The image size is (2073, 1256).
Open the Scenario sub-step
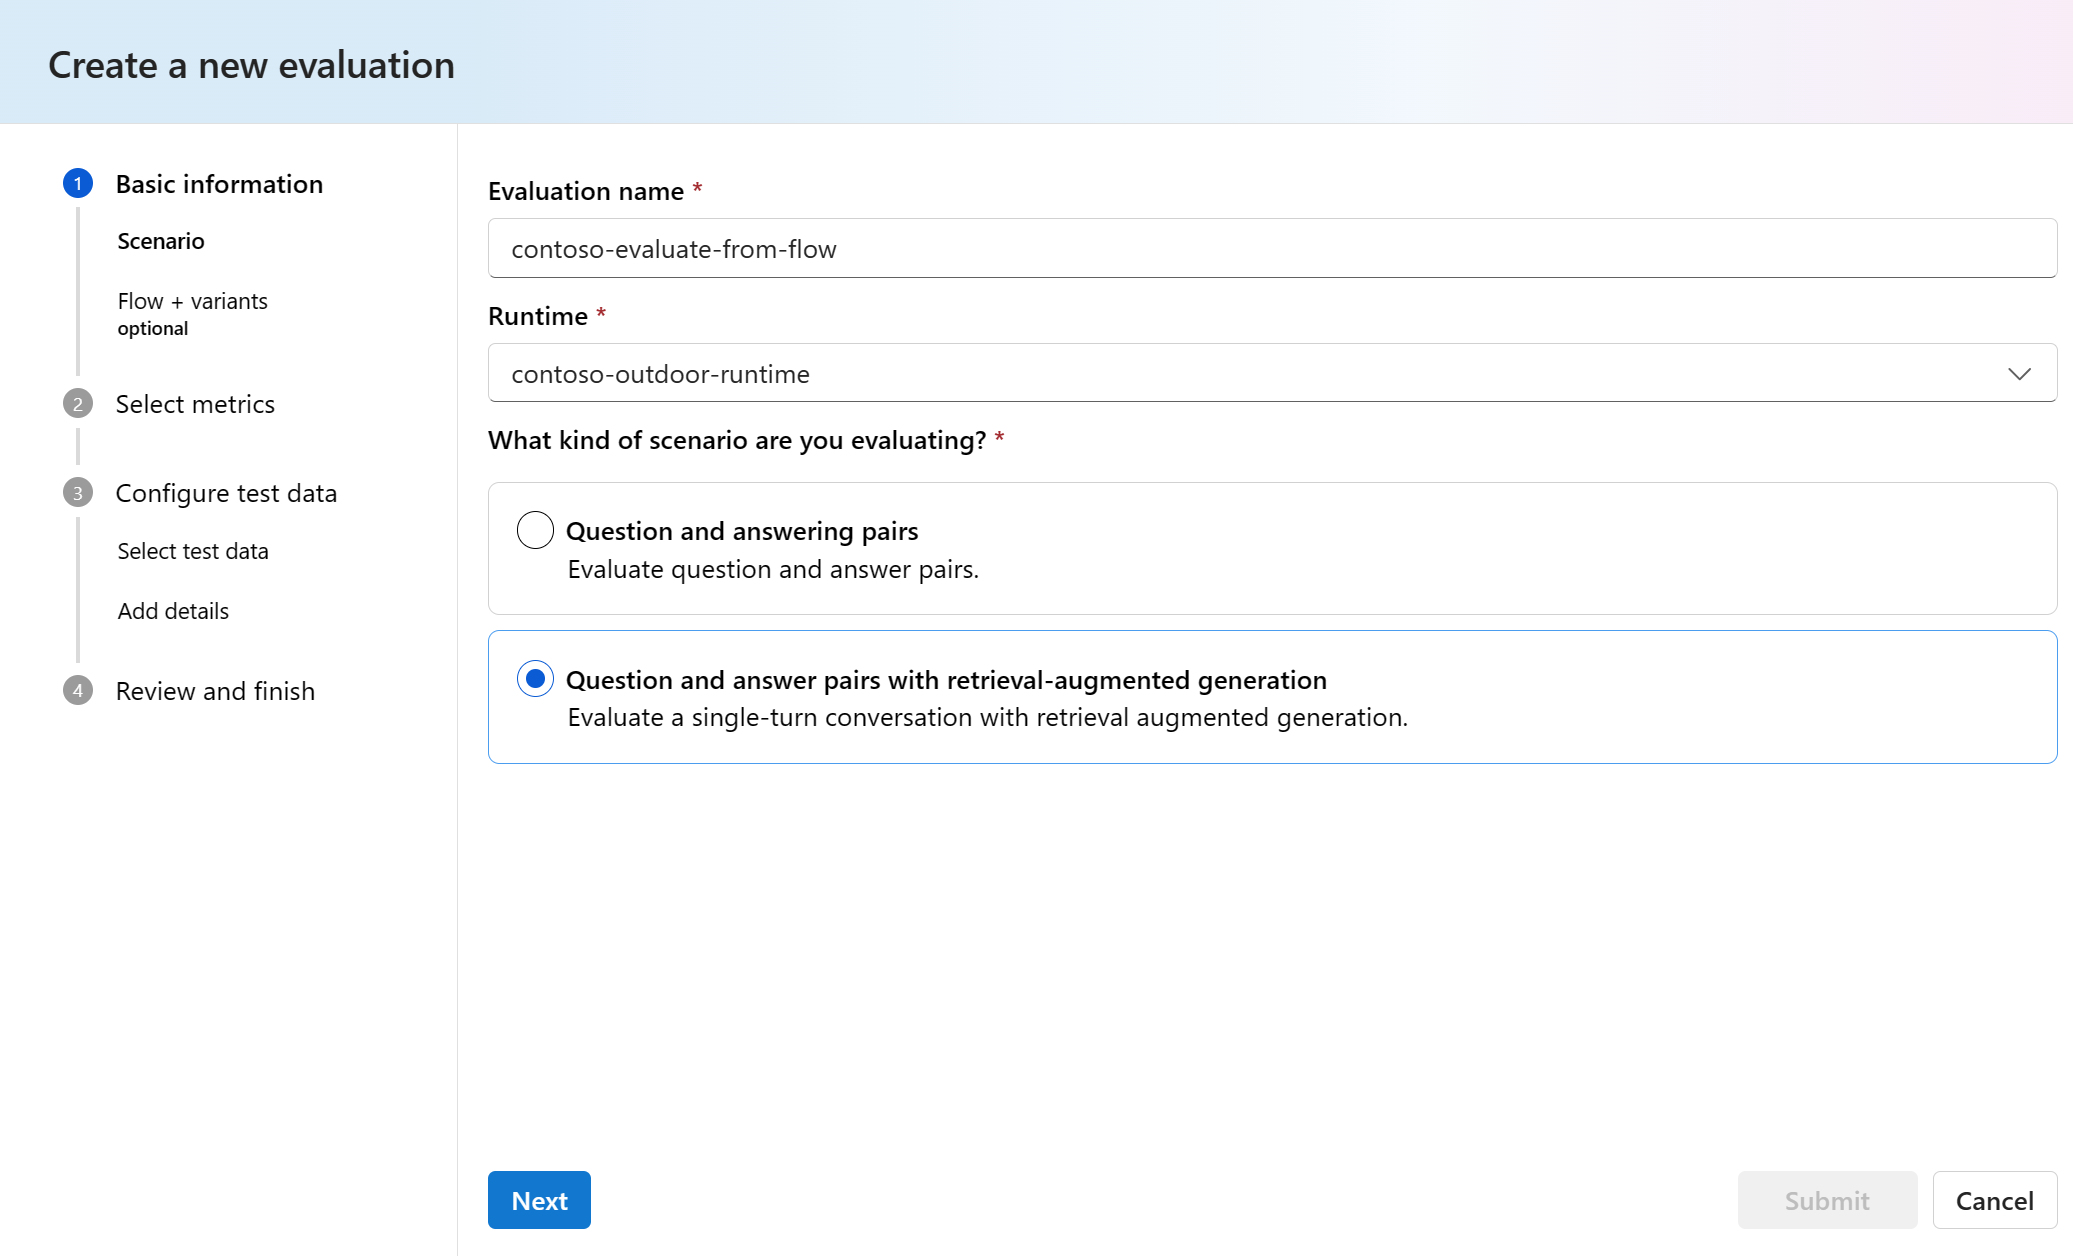(x=161, y=241)
